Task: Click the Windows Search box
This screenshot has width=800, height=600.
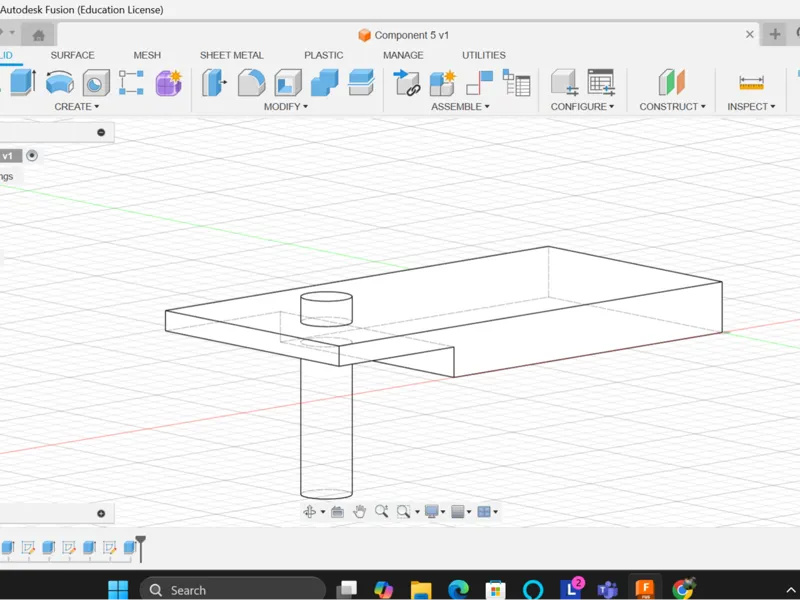Action: click(x=233, y=590)
